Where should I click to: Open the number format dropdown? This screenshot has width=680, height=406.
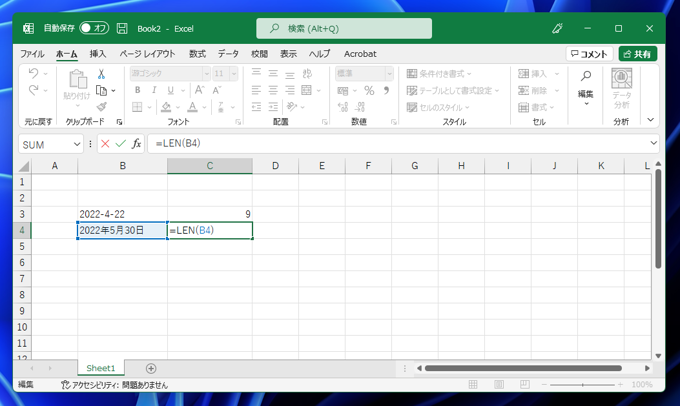(x=389, y=74)
